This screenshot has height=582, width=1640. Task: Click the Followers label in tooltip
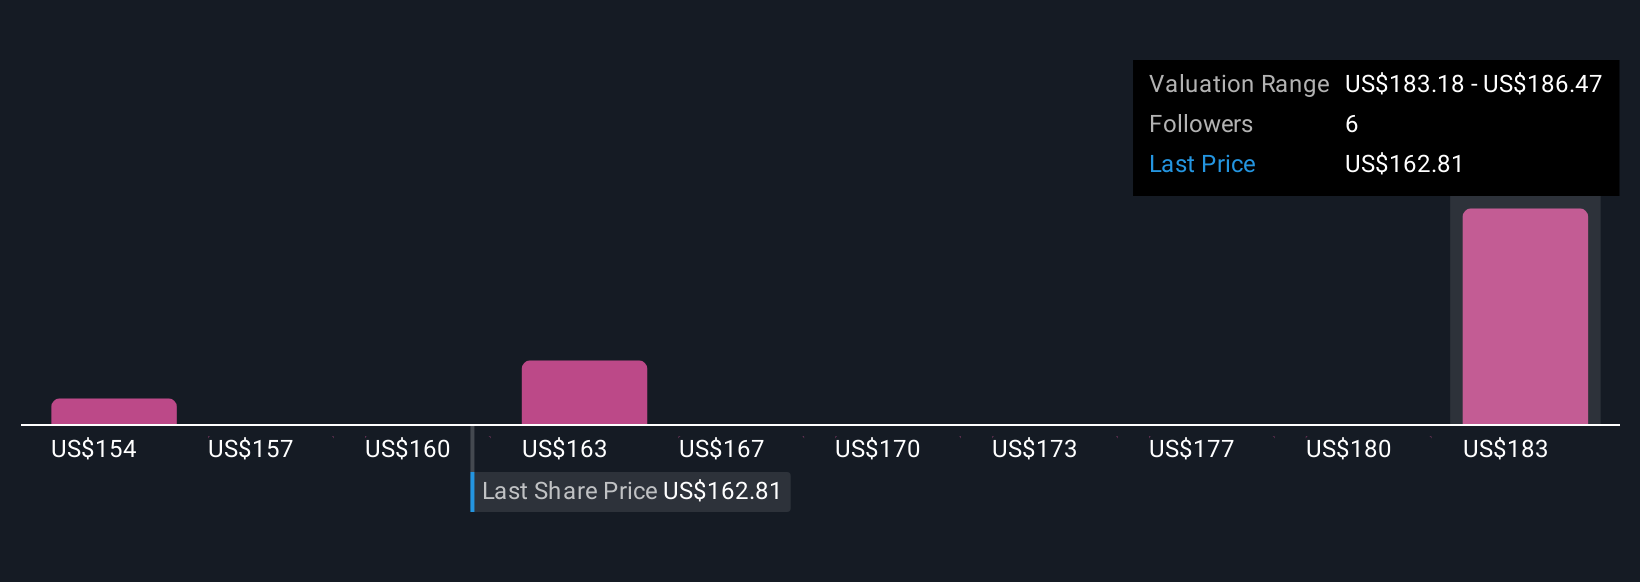(x=1201, y=124)
